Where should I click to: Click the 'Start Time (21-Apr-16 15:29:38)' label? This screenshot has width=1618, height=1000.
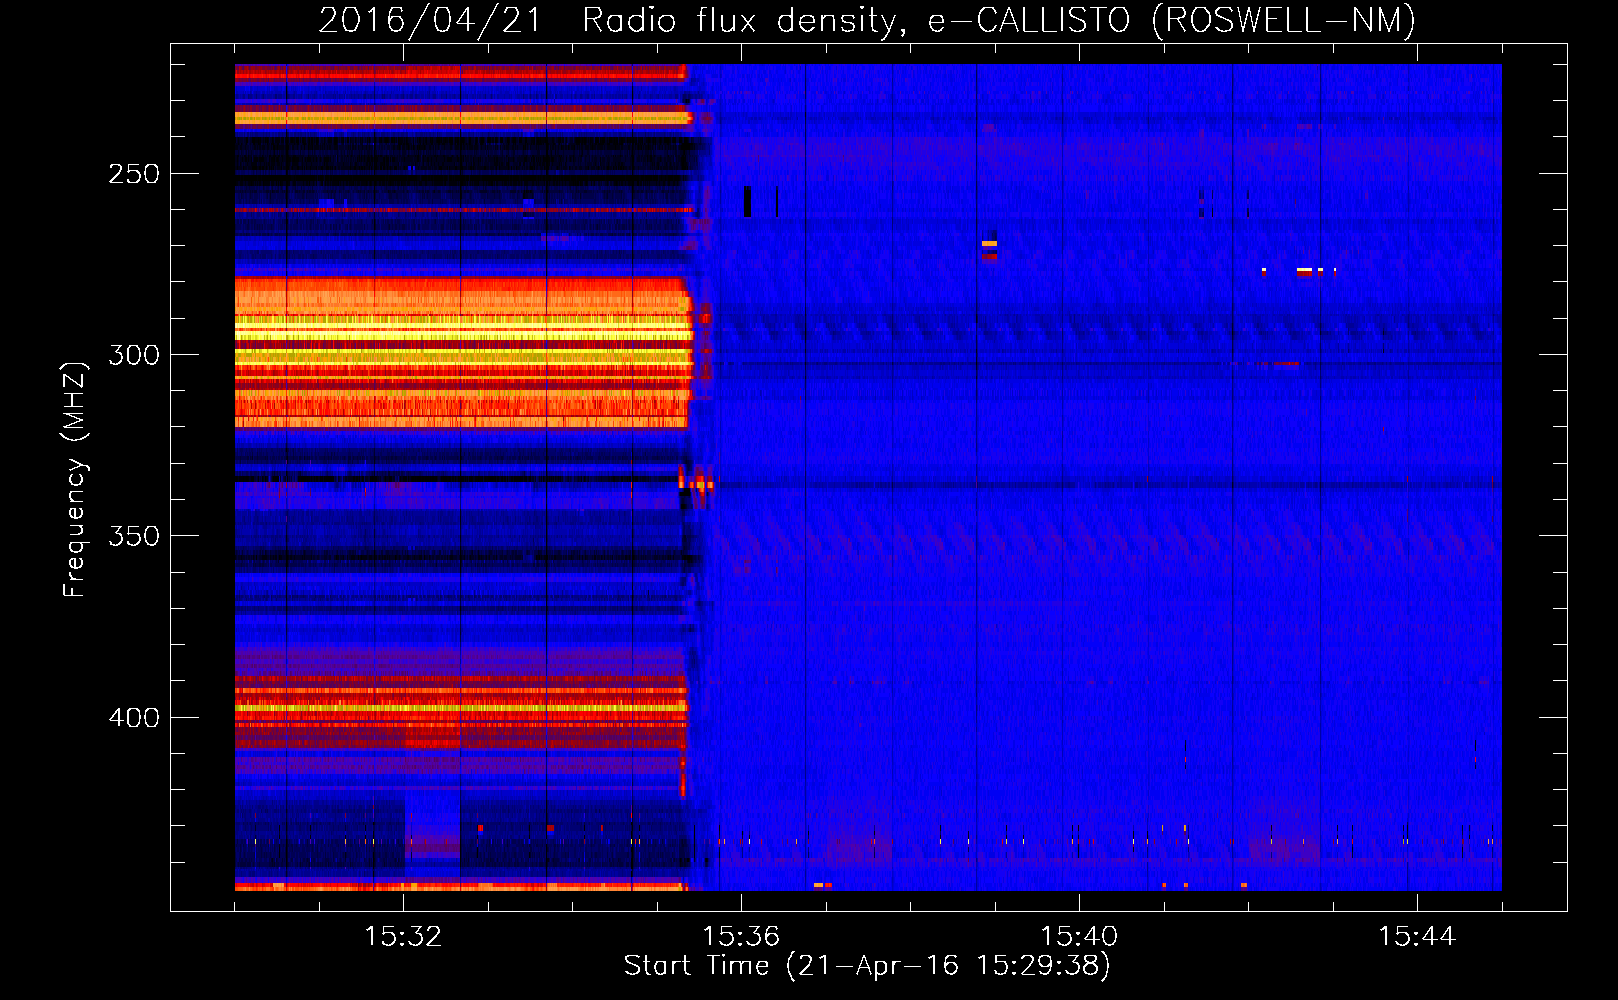[867, 966]
